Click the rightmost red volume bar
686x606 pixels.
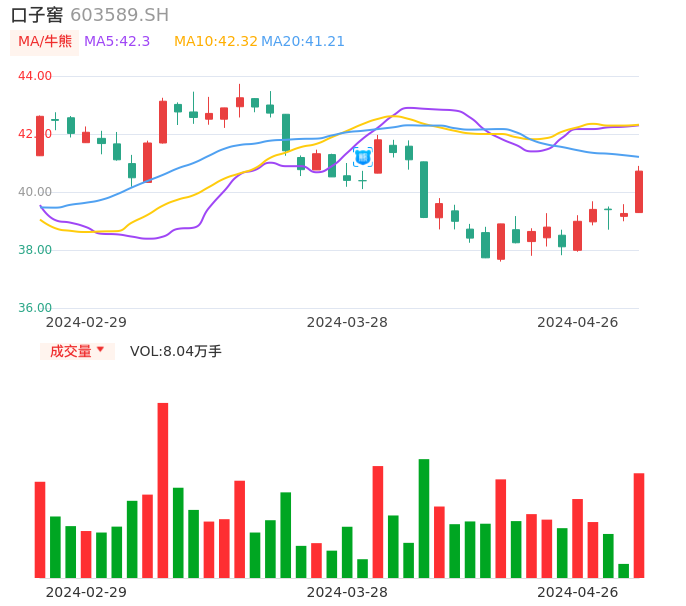click(639, 525)
